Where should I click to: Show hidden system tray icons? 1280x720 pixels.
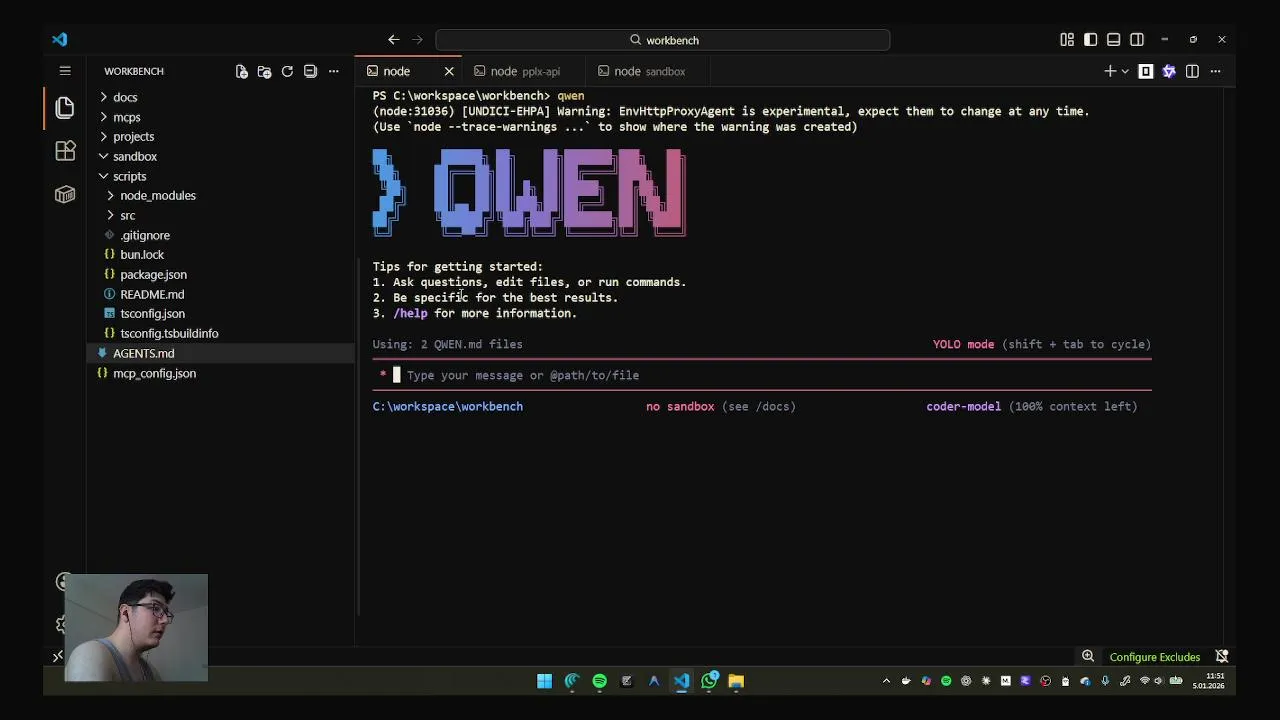tap(886, 681)
